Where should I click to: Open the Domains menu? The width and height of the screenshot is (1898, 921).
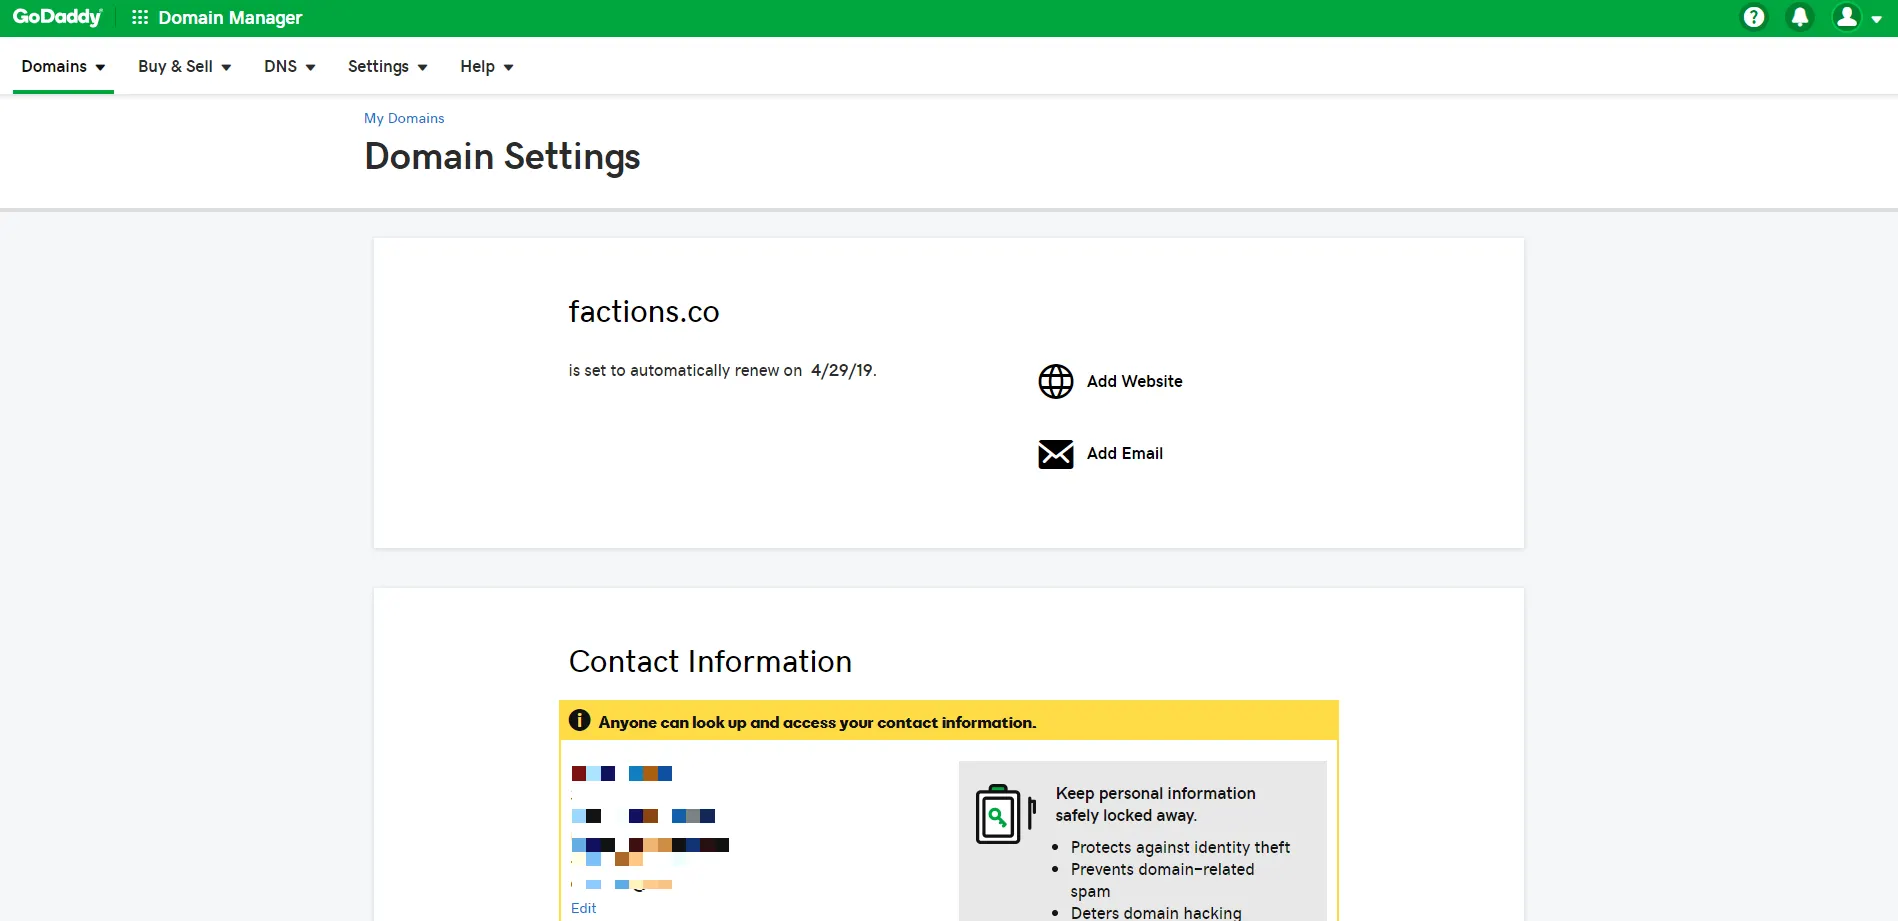pyautogui.click(x=63, y=66)
